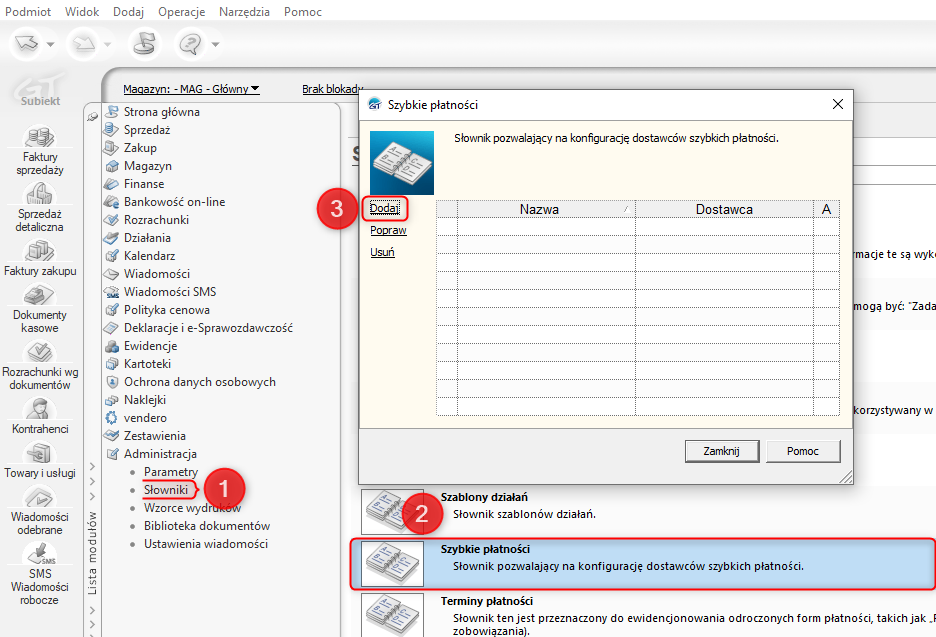Open Wiadomości odebrane shortcut icon
The height and width of the screenshot is (637, 936).
[39, 497]
